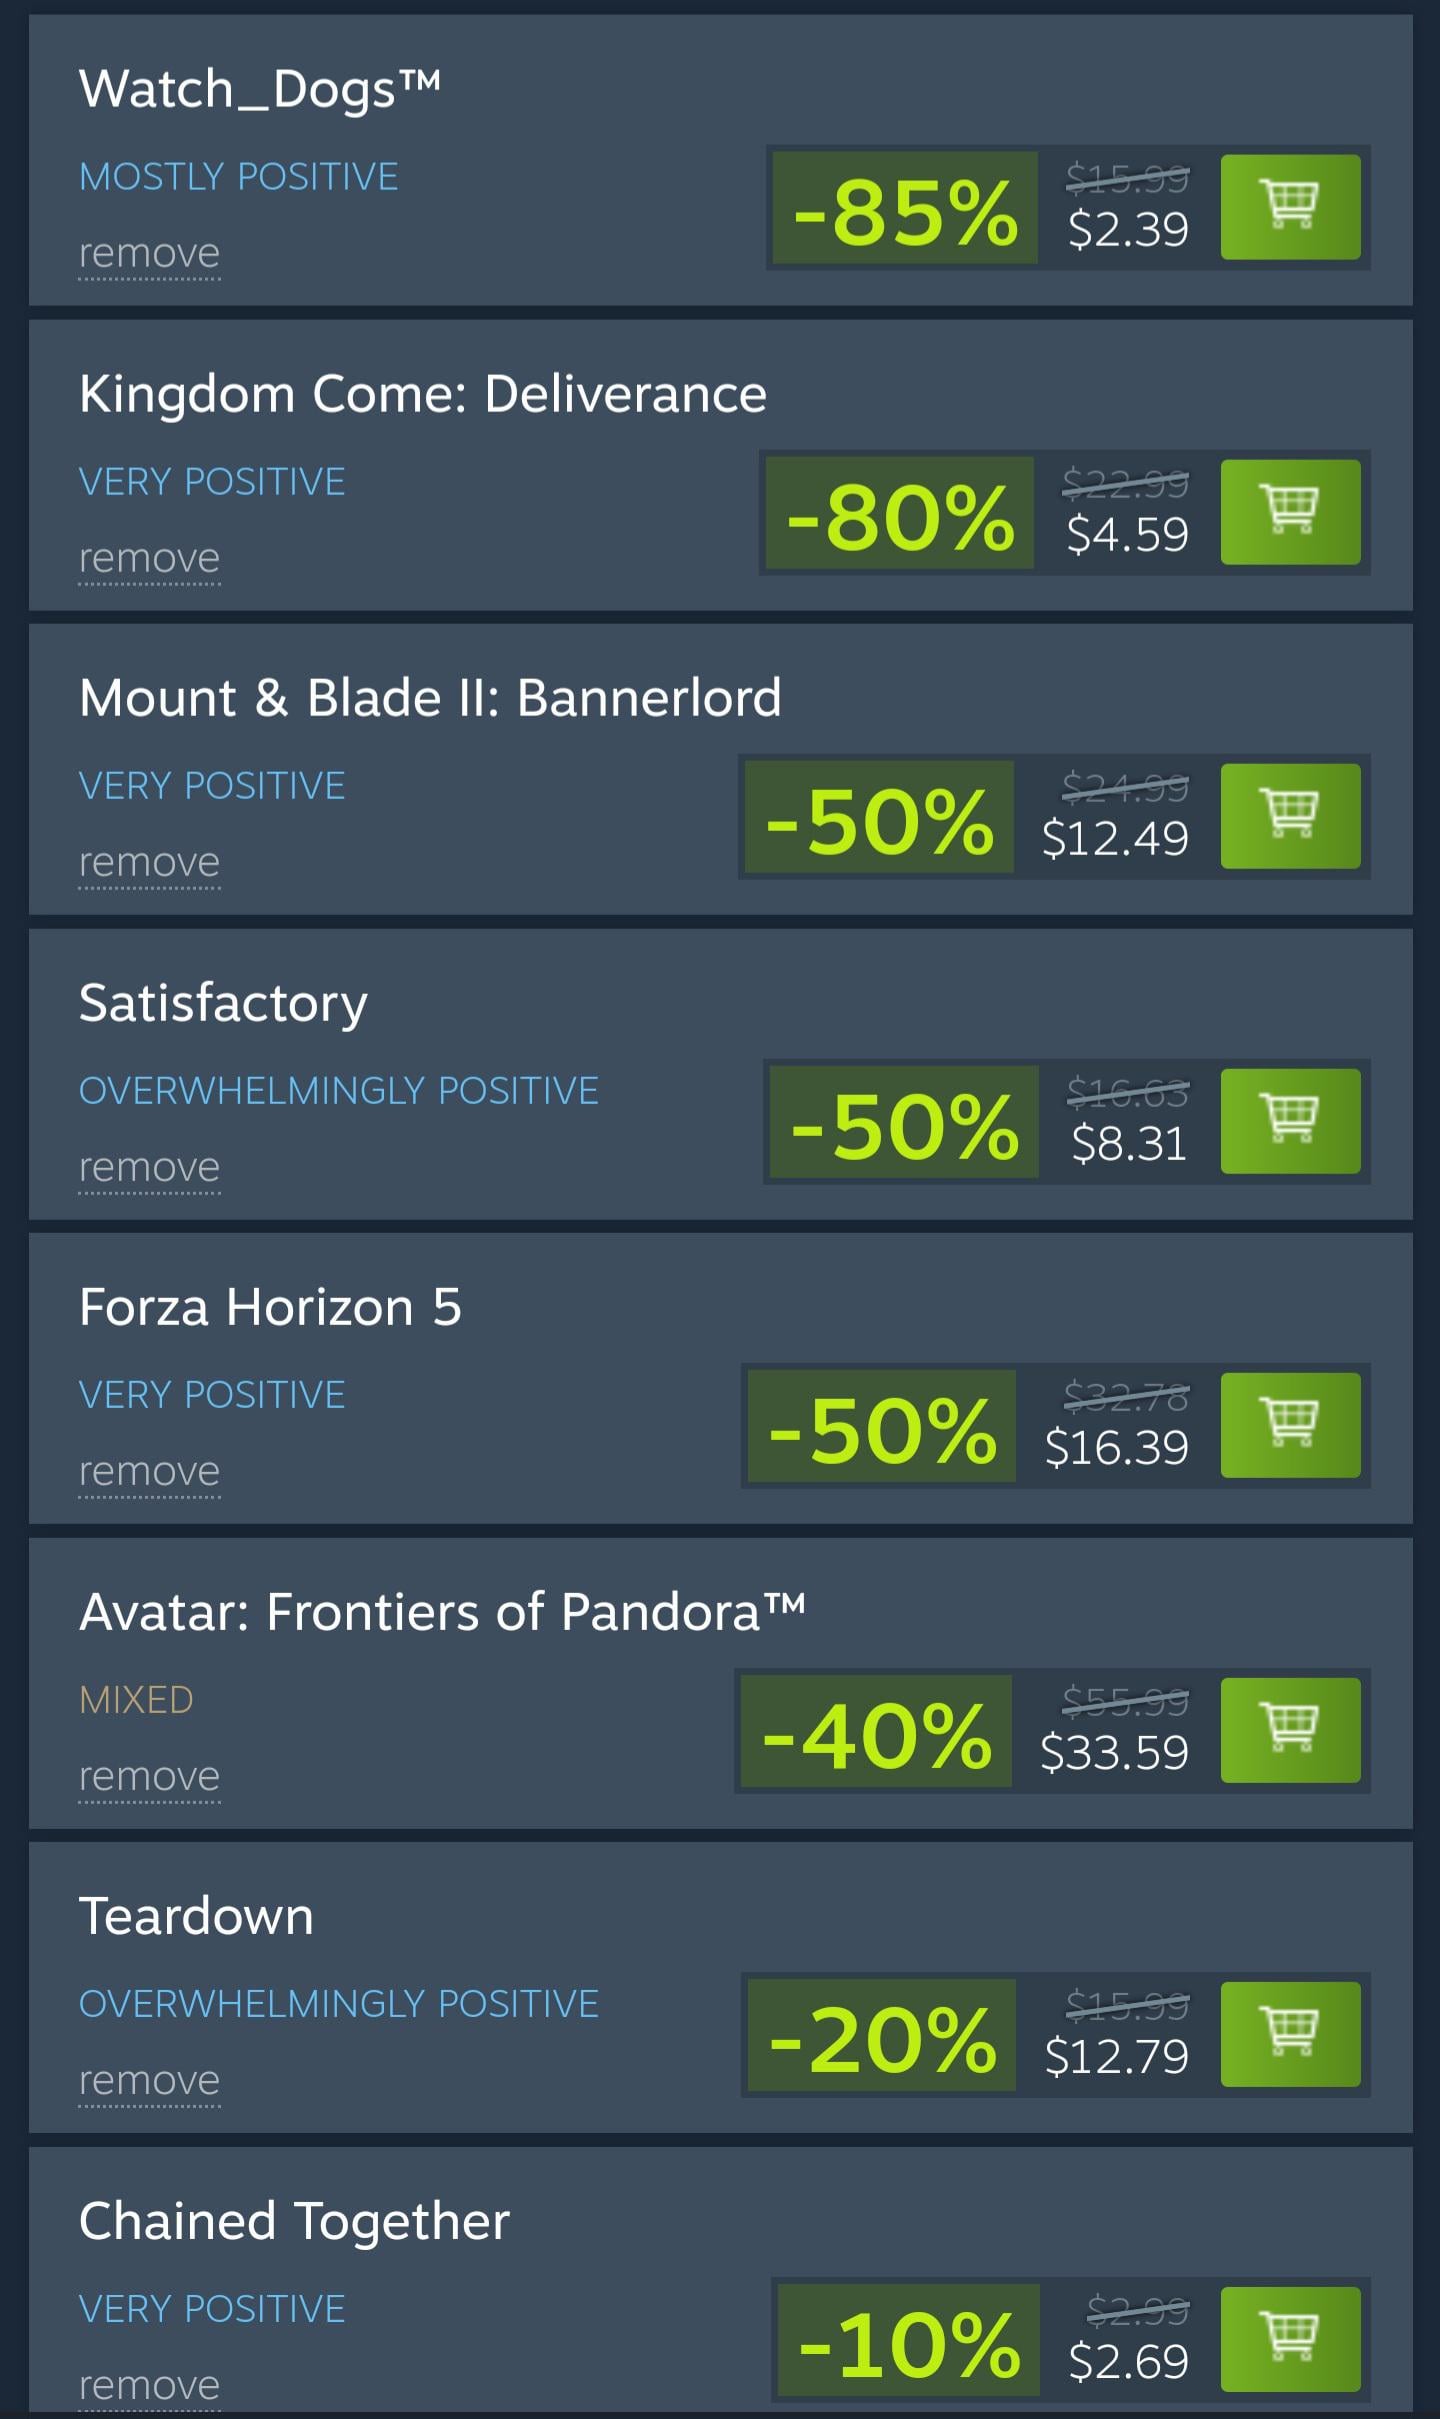Image resolution: width=1440 pixels, height=2419 pixels.
Task: Add Watch_Dogs to cart
Action: click(1290, 207)
